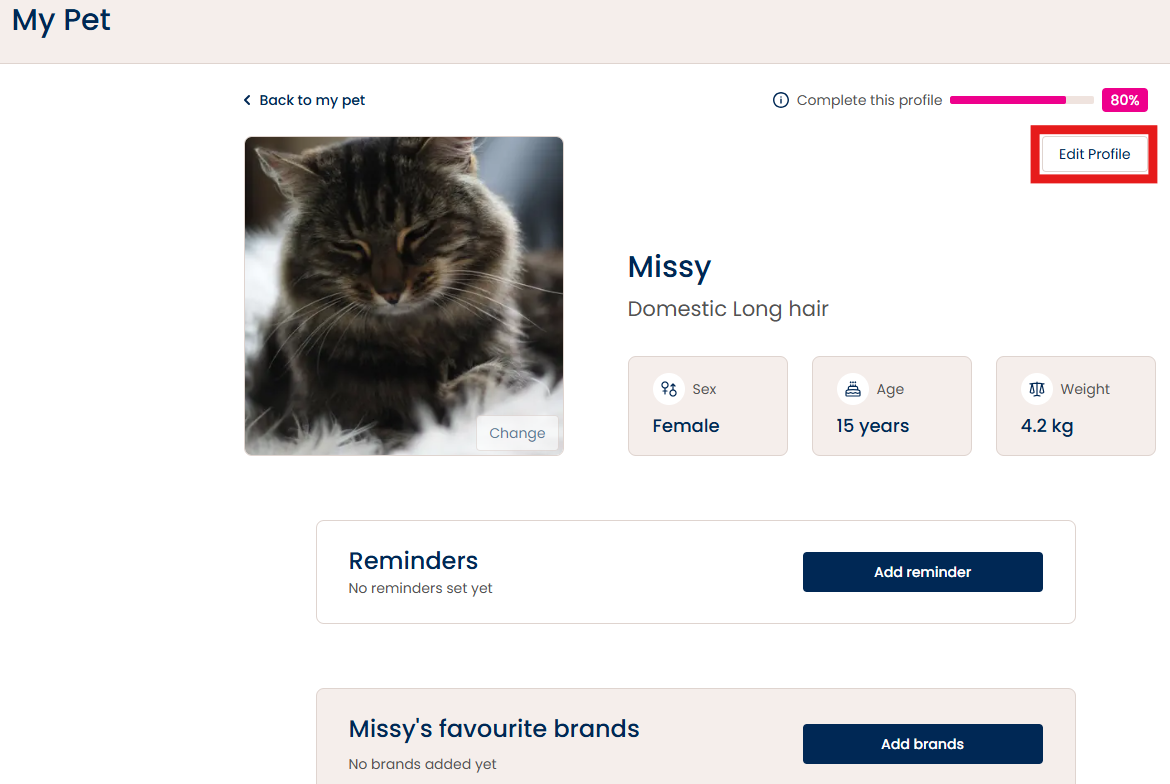The height and width of the screenshot is (784, 1170).
Task: Select the Weight 4.2 kg card
Action: 1075,406
